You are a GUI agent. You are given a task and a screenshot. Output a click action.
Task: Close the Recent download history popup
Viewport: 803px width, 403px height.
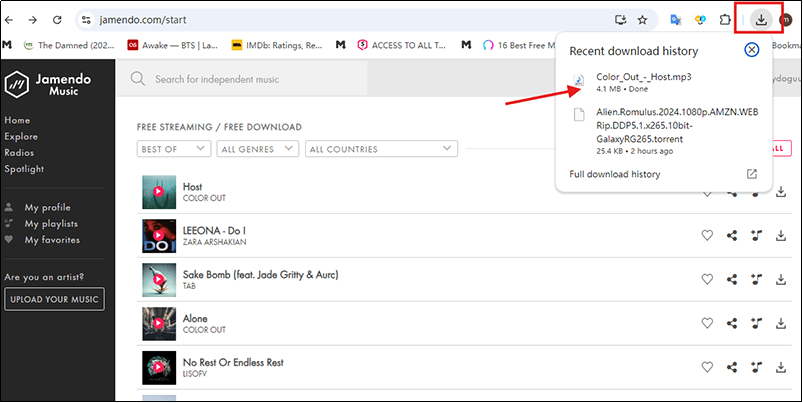coord(752,50)
